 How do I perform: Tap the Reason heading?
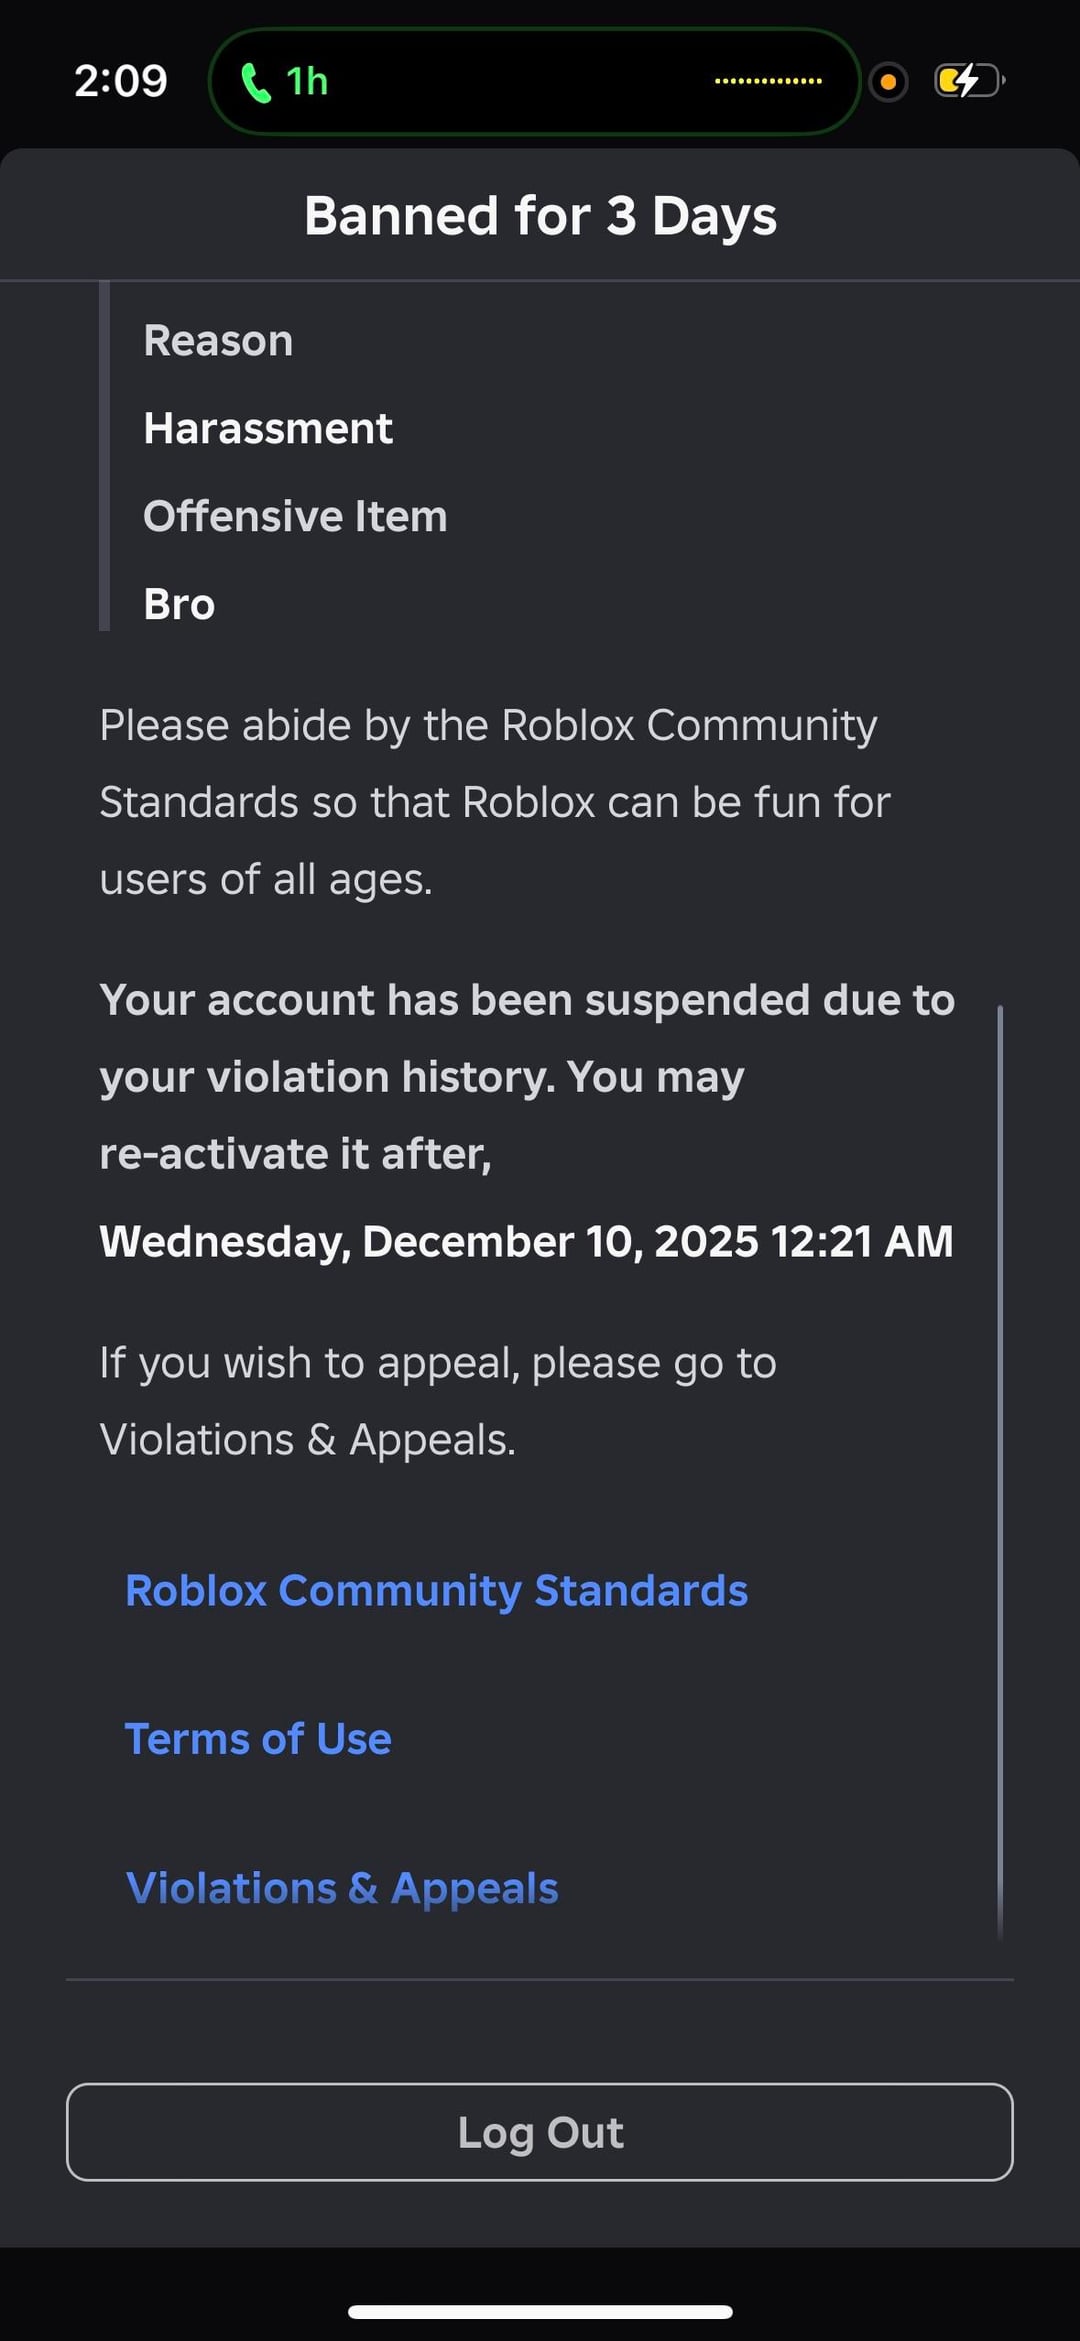[x=218, y=341]
